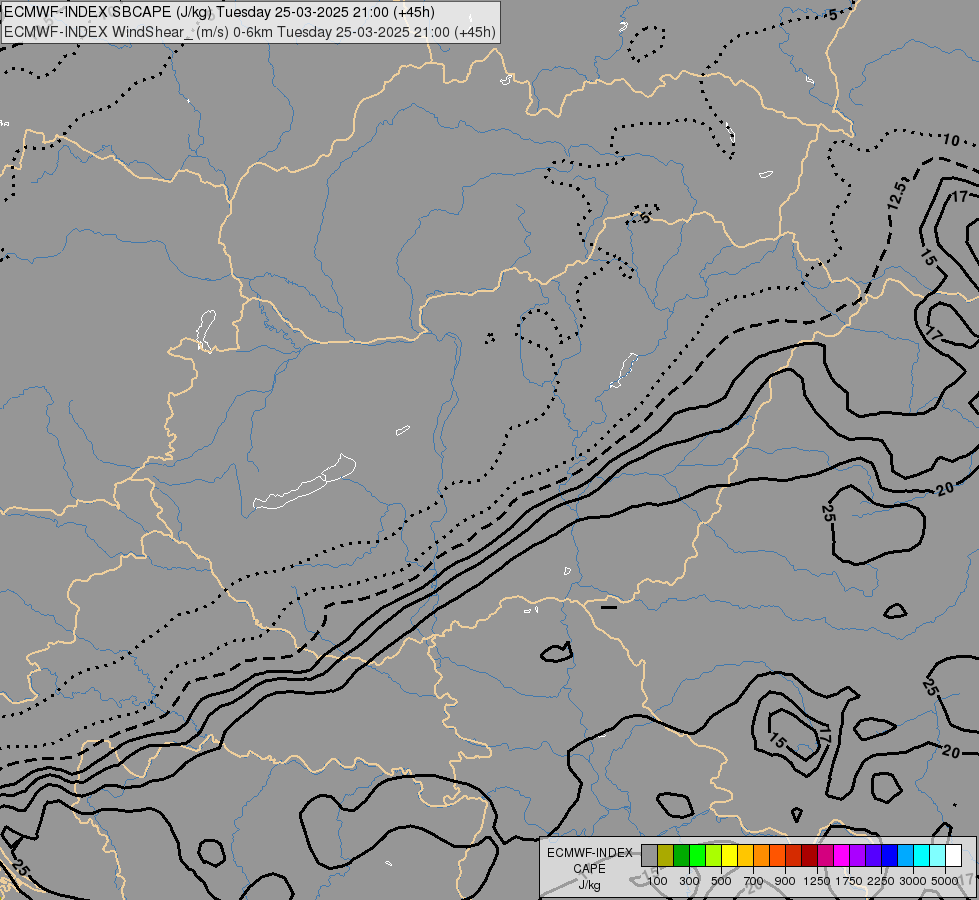Click the 10 dotted contour label
Screen dimensions: 979x900
pos(950,140)
